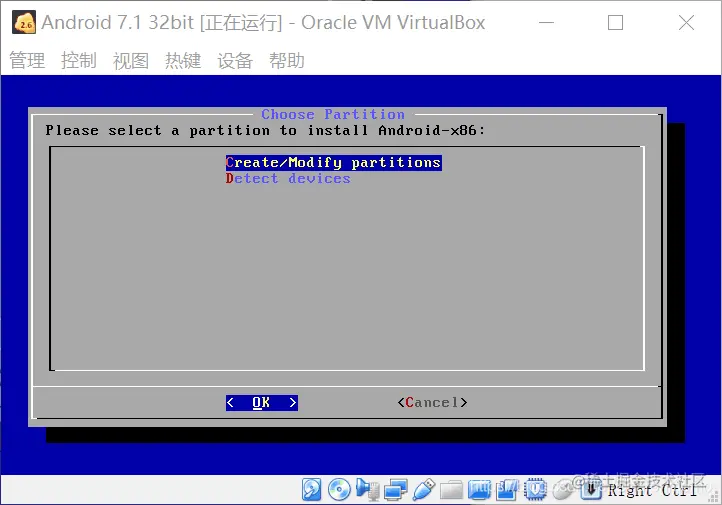Open the 热键 menu
The height and width of the screenshot is (505, 722).
(183, 60)
